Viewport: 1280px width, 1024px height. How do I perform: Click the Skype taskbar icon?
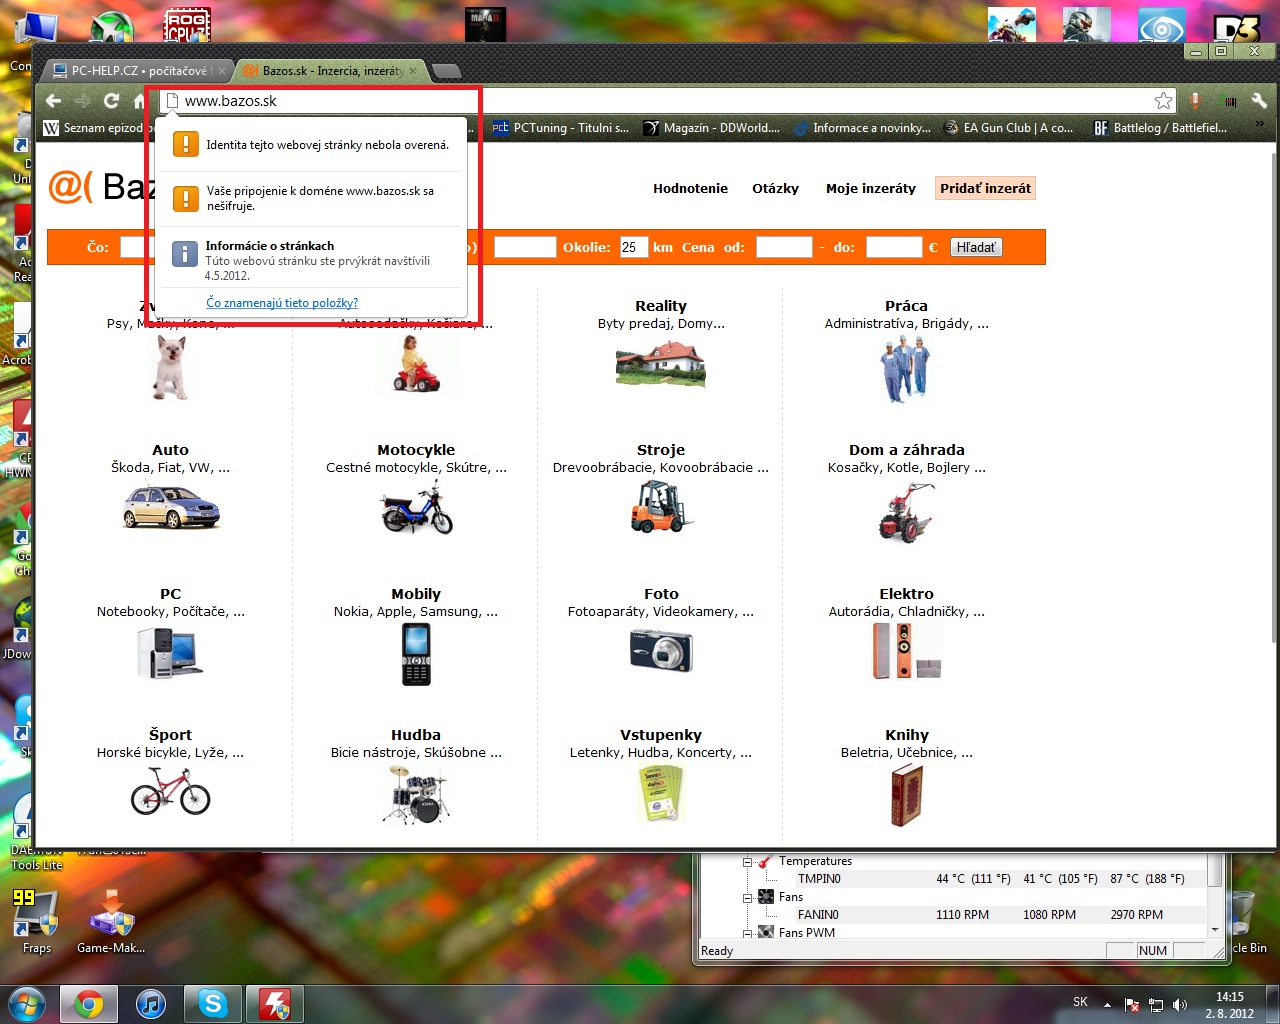tap(213, 1004)
